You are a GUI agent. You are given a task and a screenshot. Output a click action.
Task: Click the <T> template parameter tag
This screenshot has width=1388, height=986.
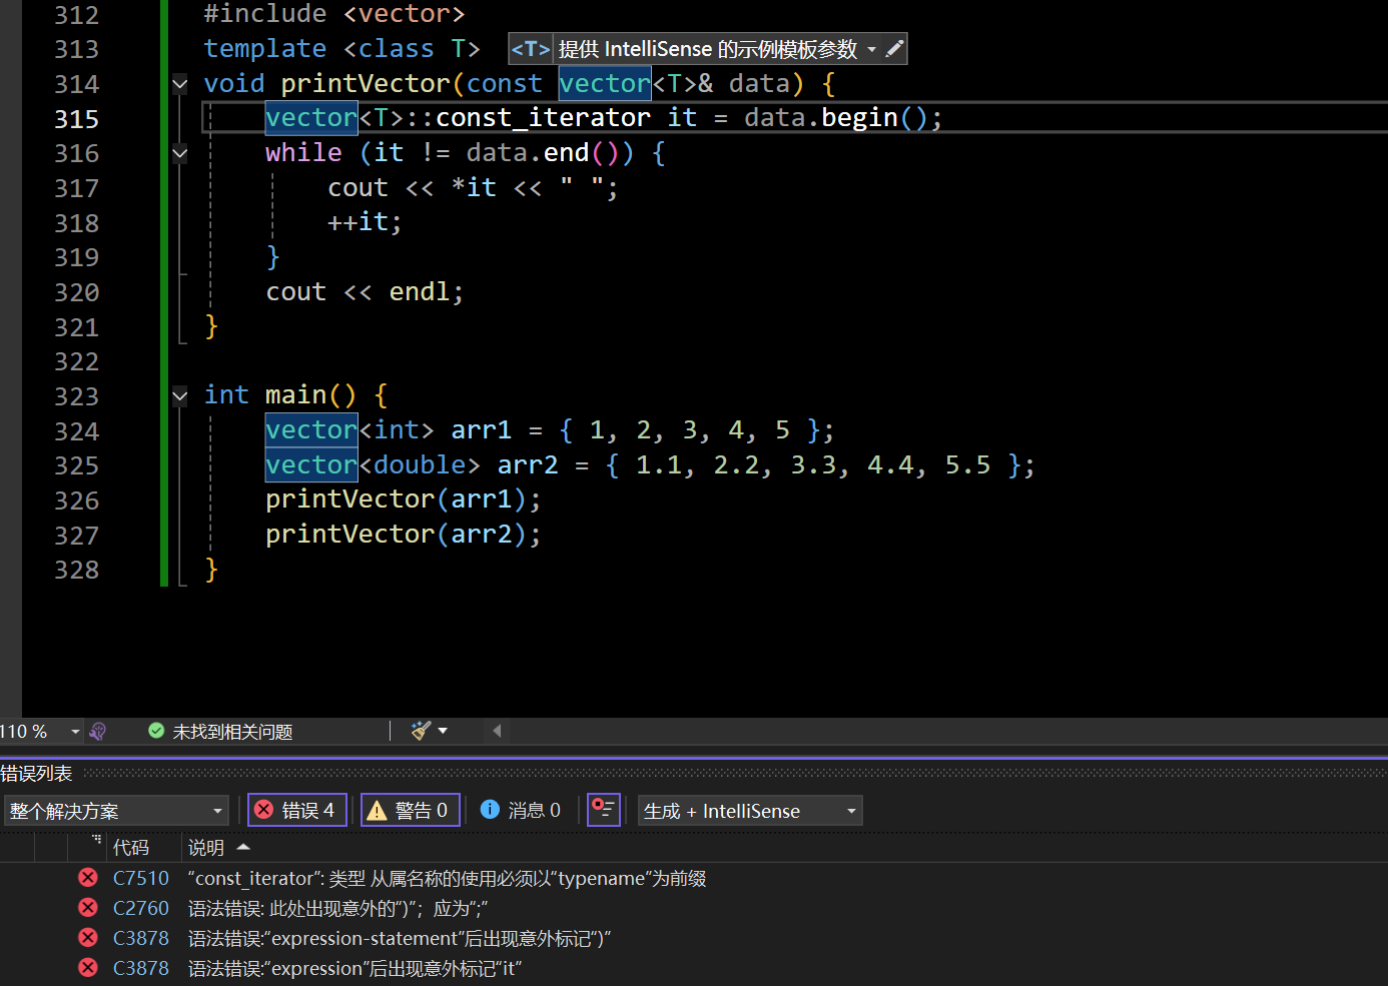(x=531, y=49)
